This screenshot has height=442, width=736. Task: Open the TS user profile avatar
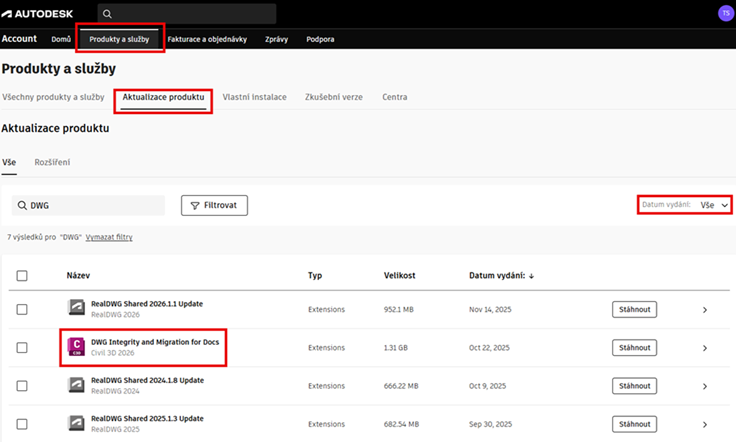(726, 13)
